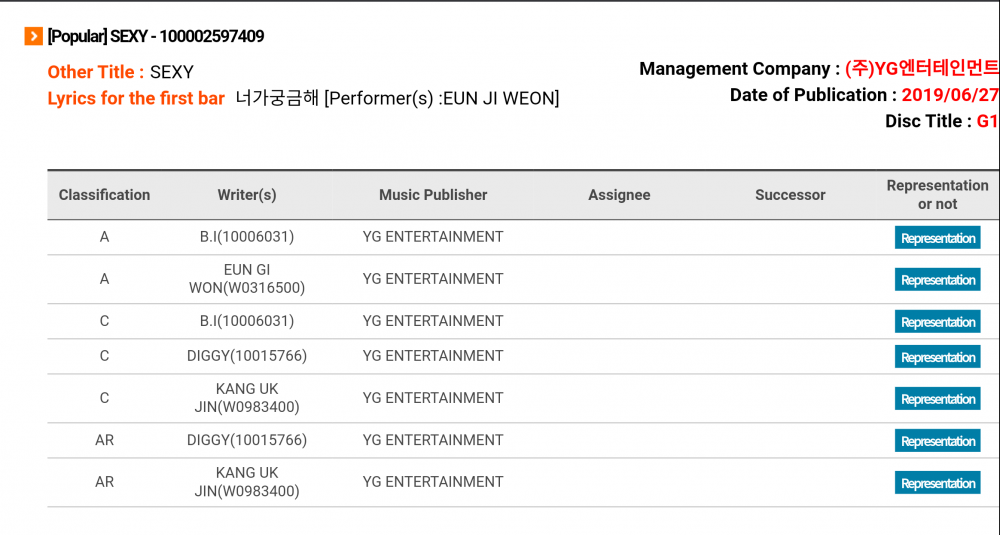Click writer B.I(10006031) in the first row
The height and width of the screenshot is (535, 1000).
pyautogui.click(x=247, y=237)
